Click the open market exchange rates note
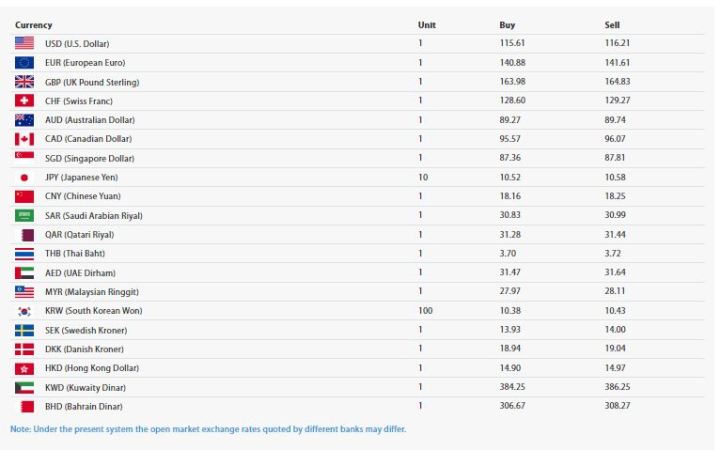The image size is (720, 450). (208, 430)
